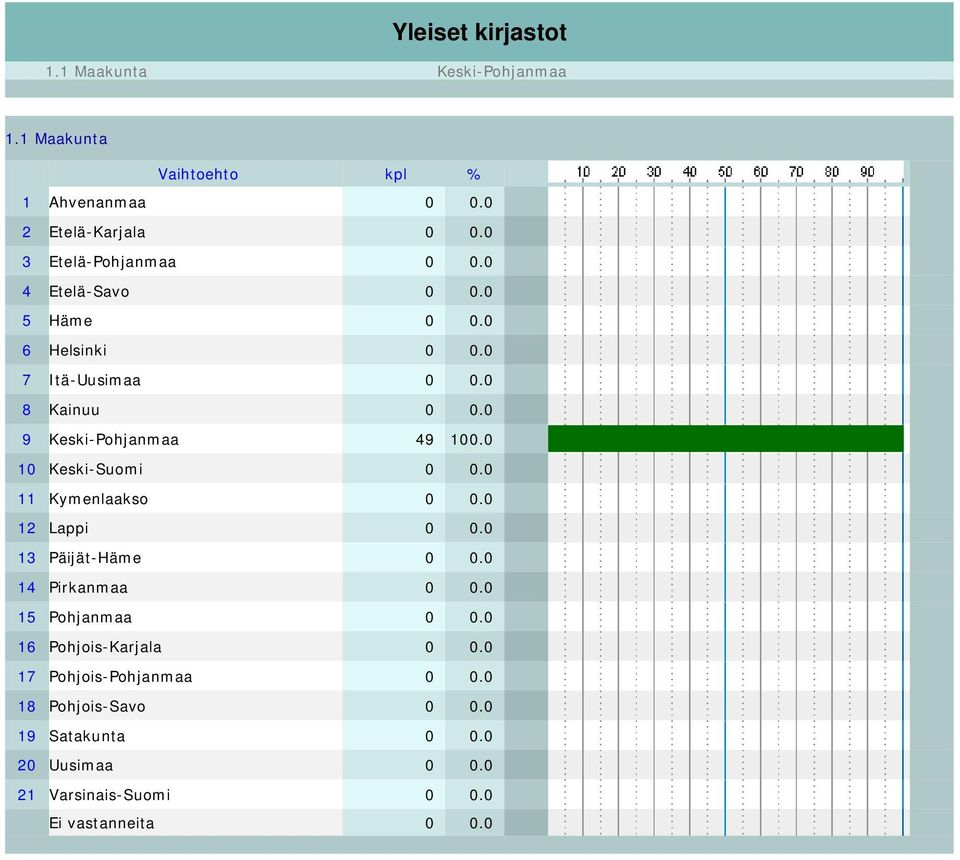The width and height of the screenshot is (960, 860).
Task: Select the 'Häme' row label
Action: tap(71, 321)
